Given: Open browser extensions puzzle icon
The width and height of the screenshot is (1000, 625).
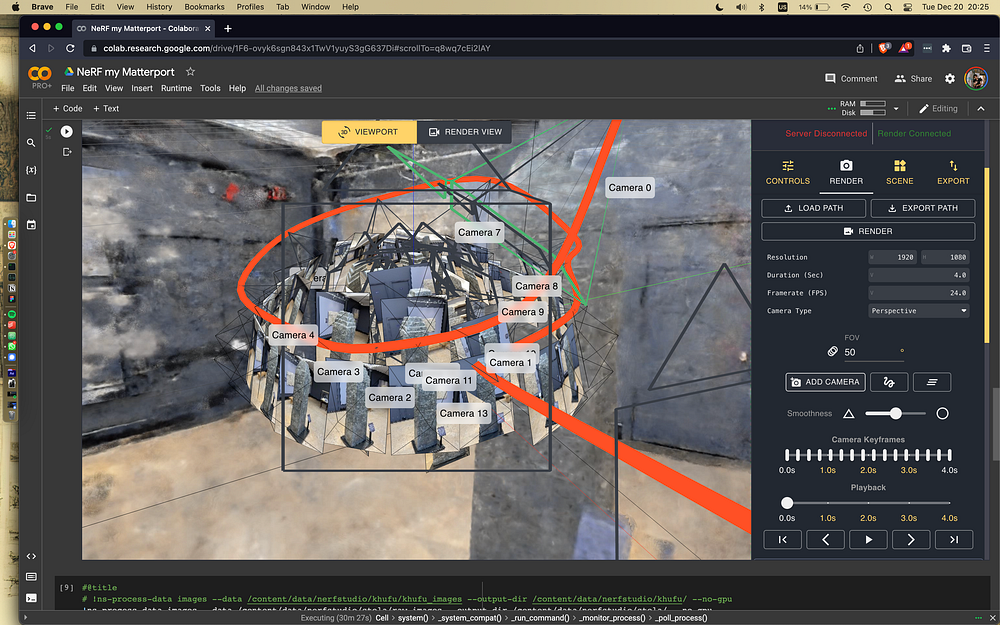Looking at the screenshot, I should [946, 48].
